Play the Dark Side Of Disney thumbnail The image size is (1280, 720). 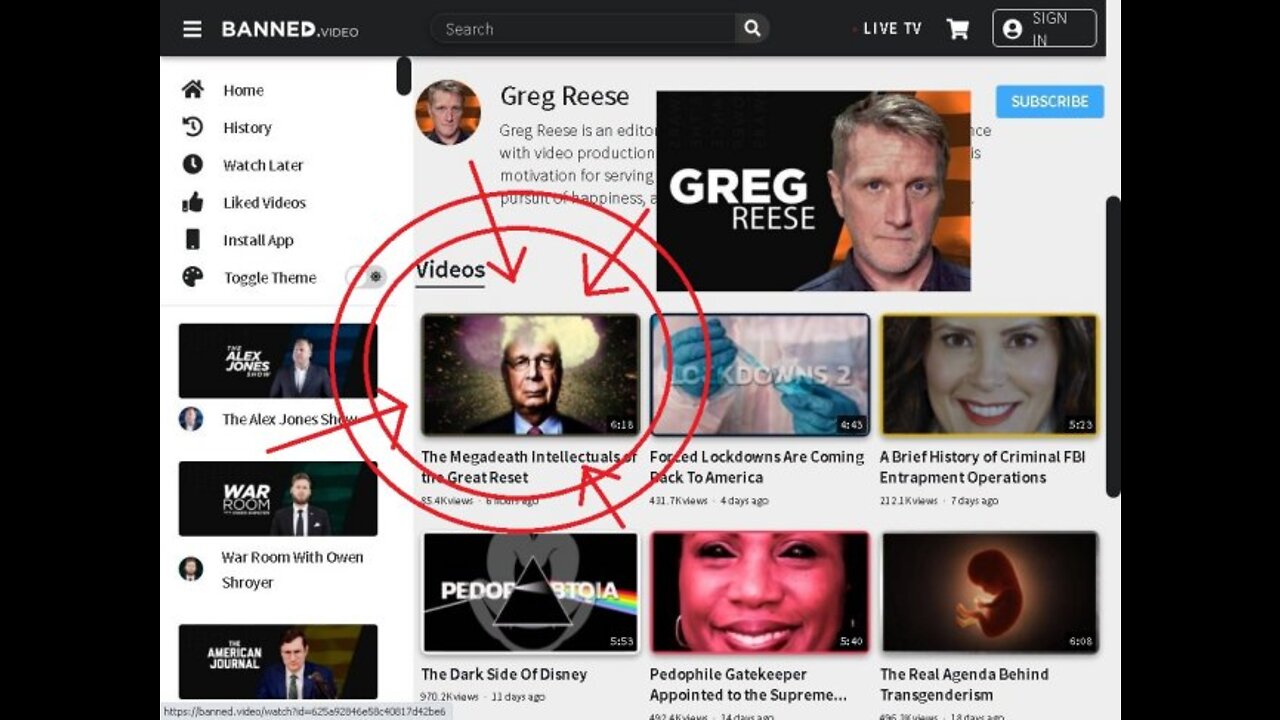[x=530, y=592]
